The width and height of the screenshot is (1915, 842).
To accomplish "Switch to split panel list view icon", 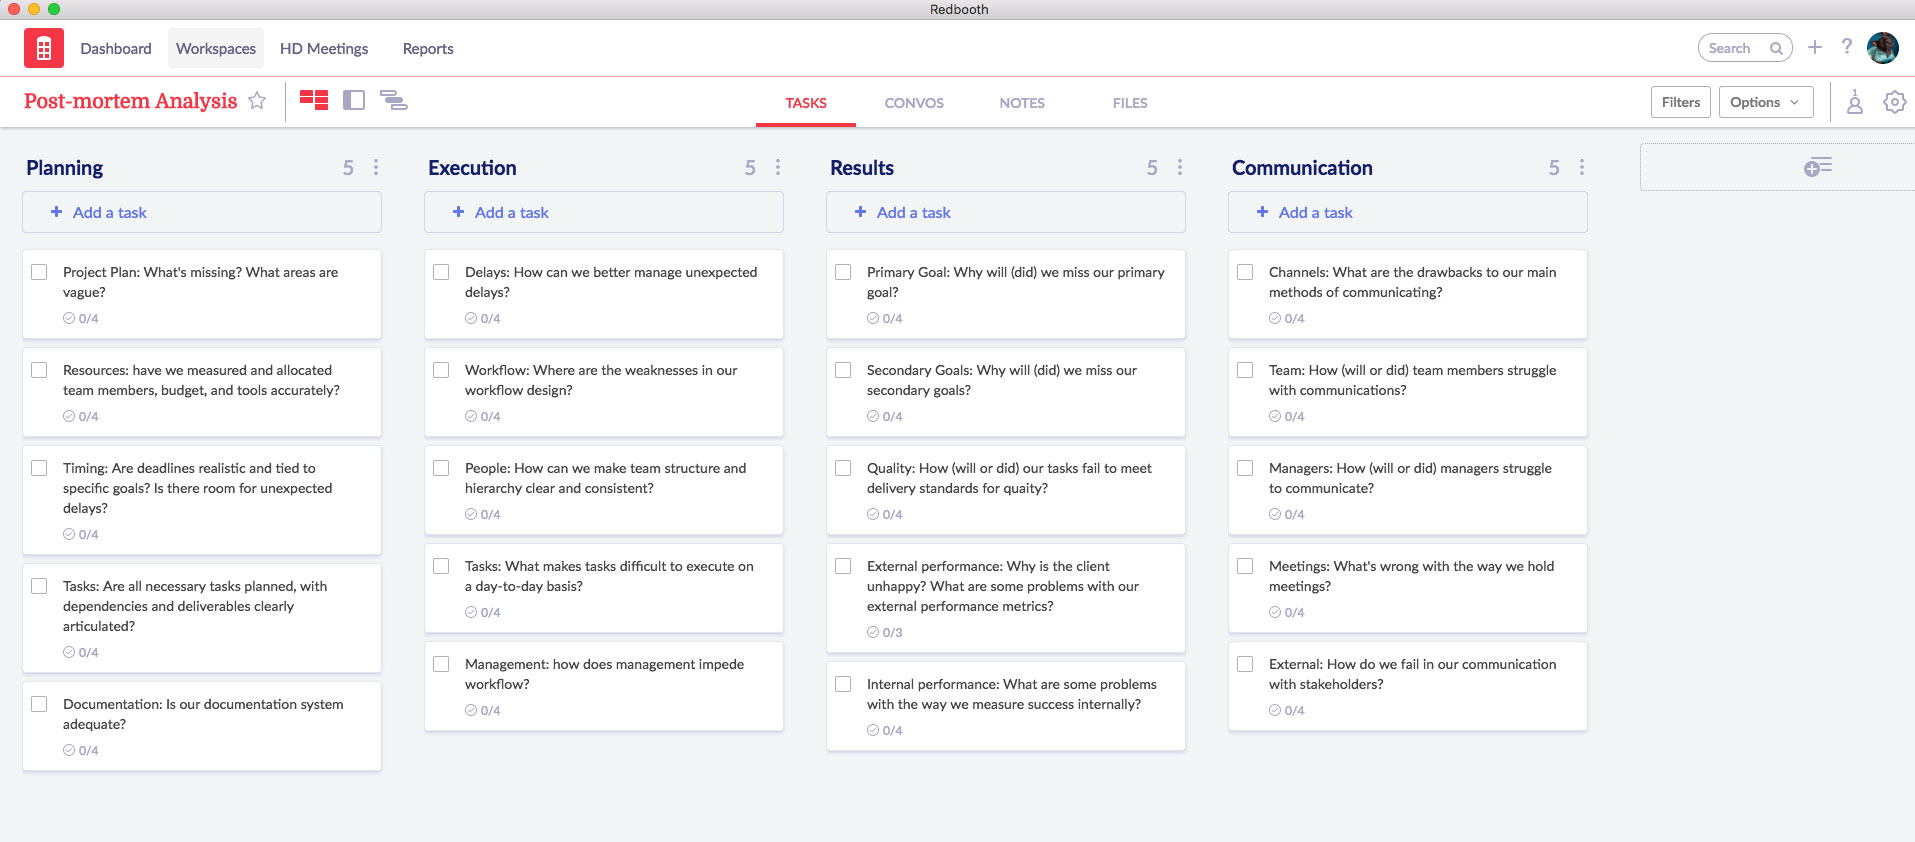I will click(354, 100).
